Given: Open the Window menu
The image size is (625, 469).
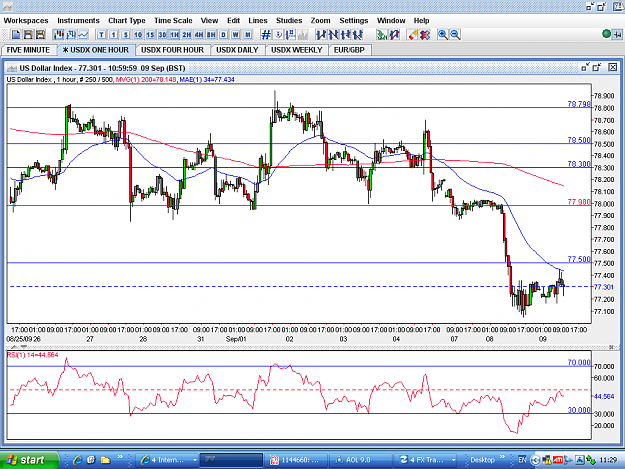Looking at the screenshot, I should coord(391,20).
